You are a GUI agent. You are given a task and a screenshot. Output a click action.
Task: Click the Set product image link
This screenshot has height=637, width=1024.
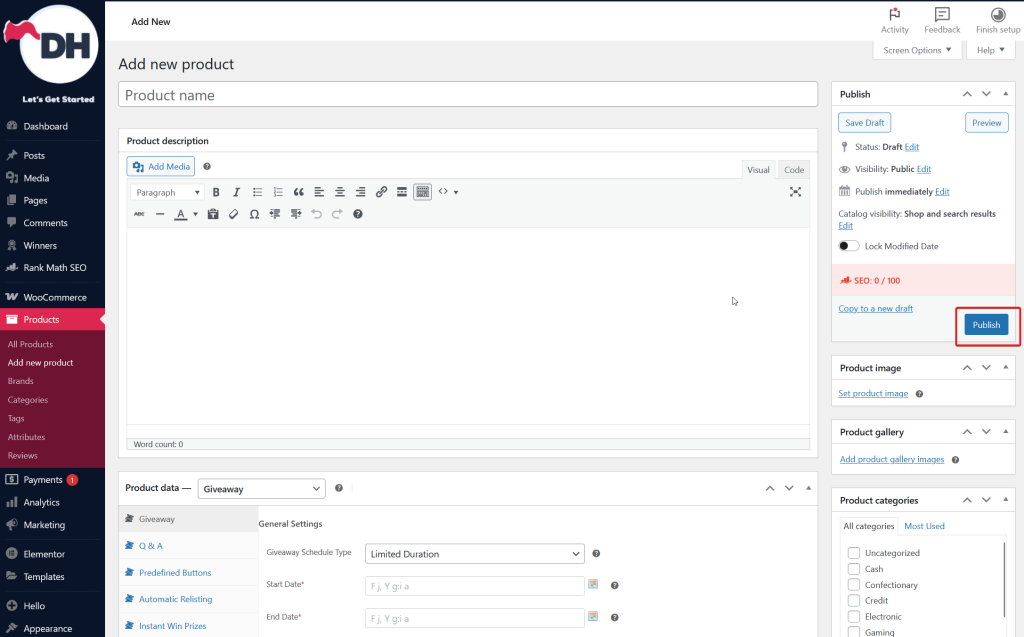[873, 393]
